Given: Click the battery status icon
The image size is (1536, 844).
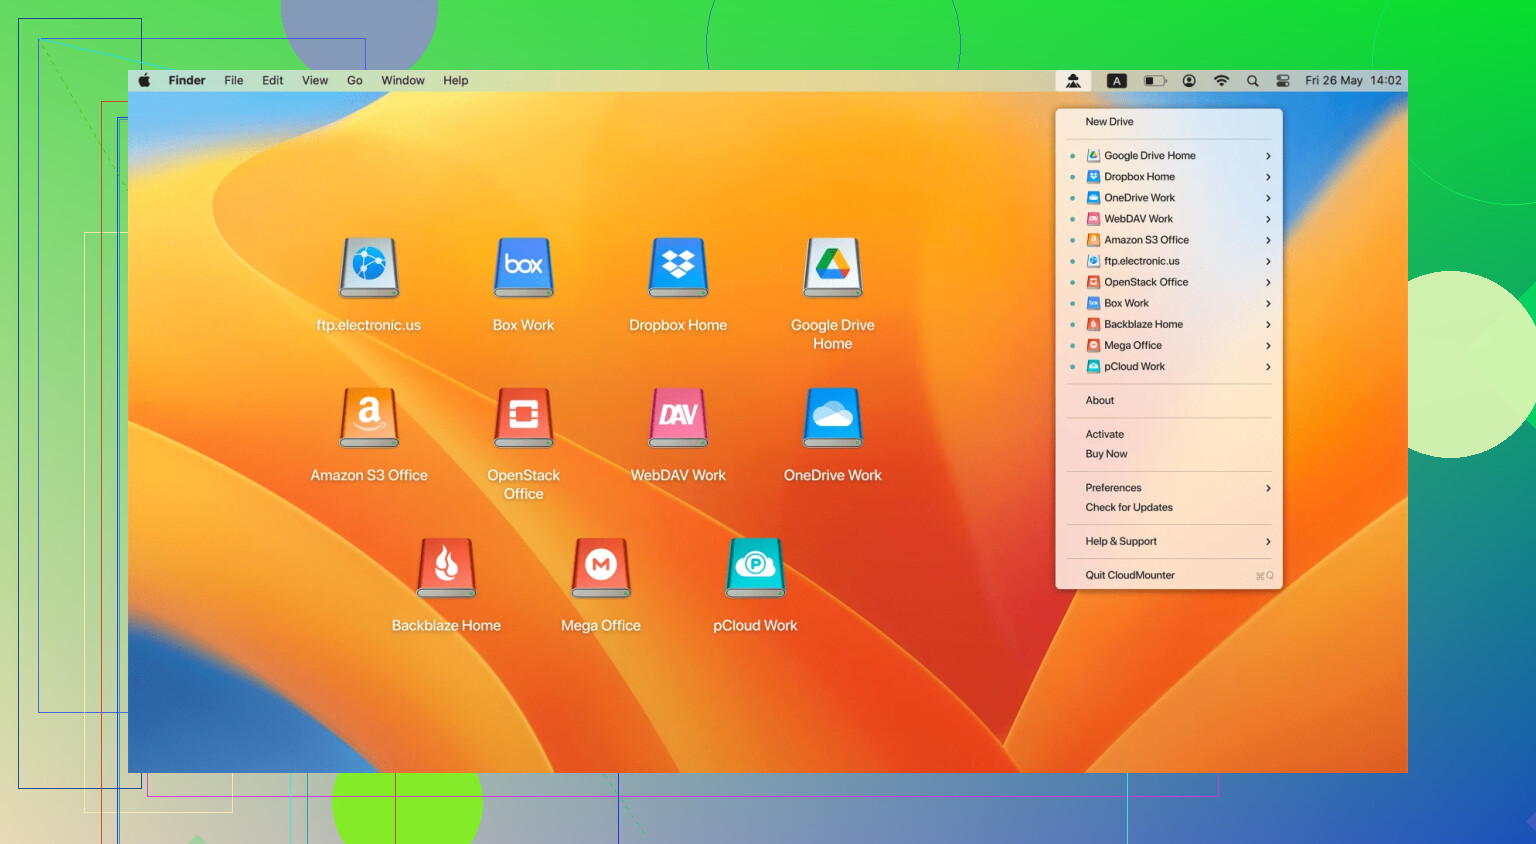Looking at the screenshot, I should 1155,81.
